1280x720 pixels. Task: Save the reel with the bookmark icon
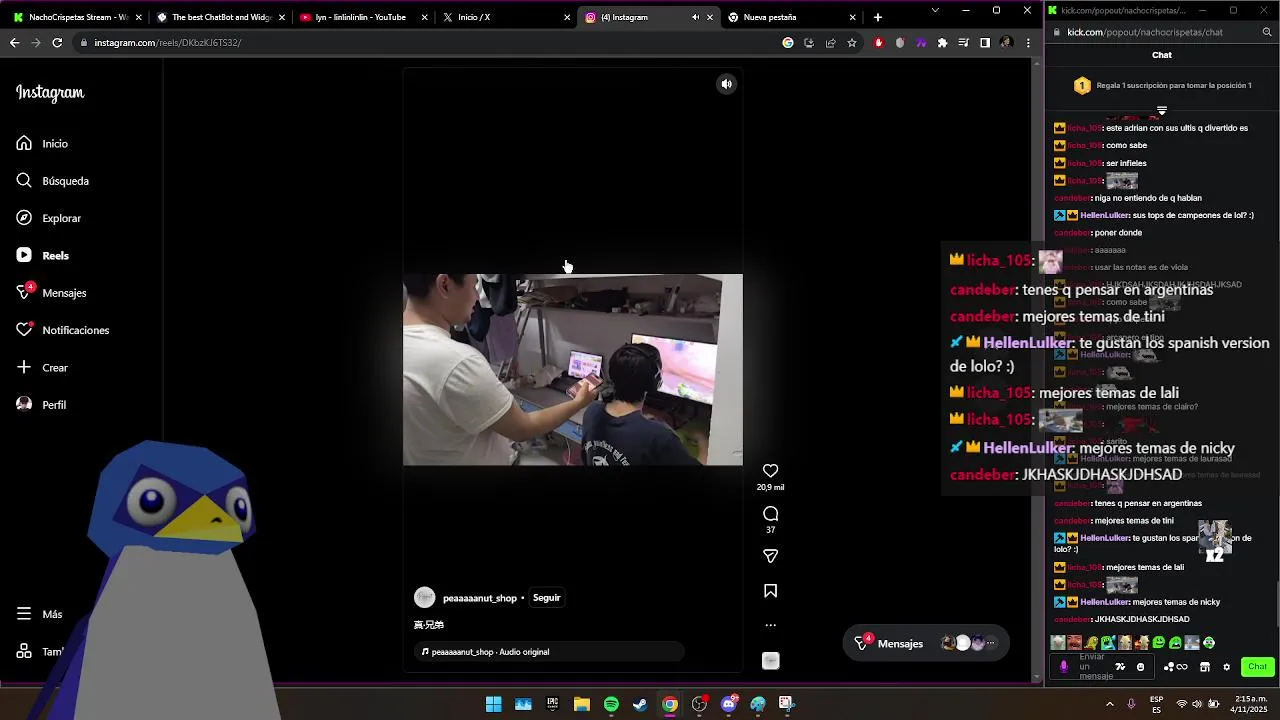(x=770, y=591)
